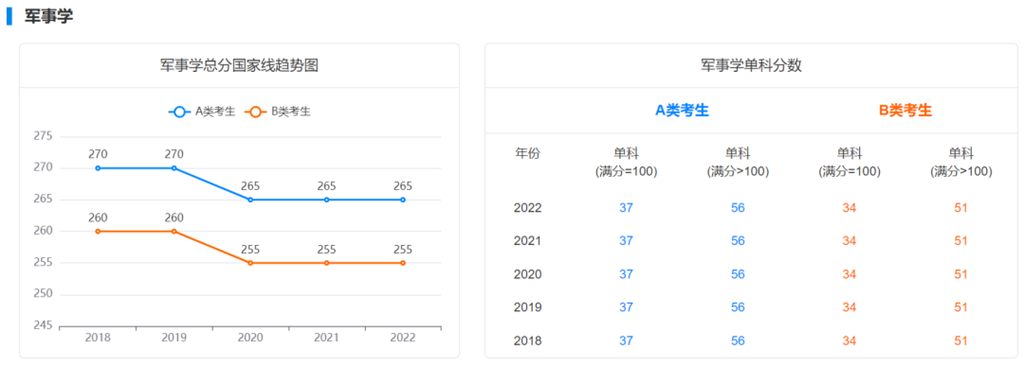Click the 军事学总分国家线趋势图 chart title
Screen dimensions: 1024x366
click(x=239, y=65)
